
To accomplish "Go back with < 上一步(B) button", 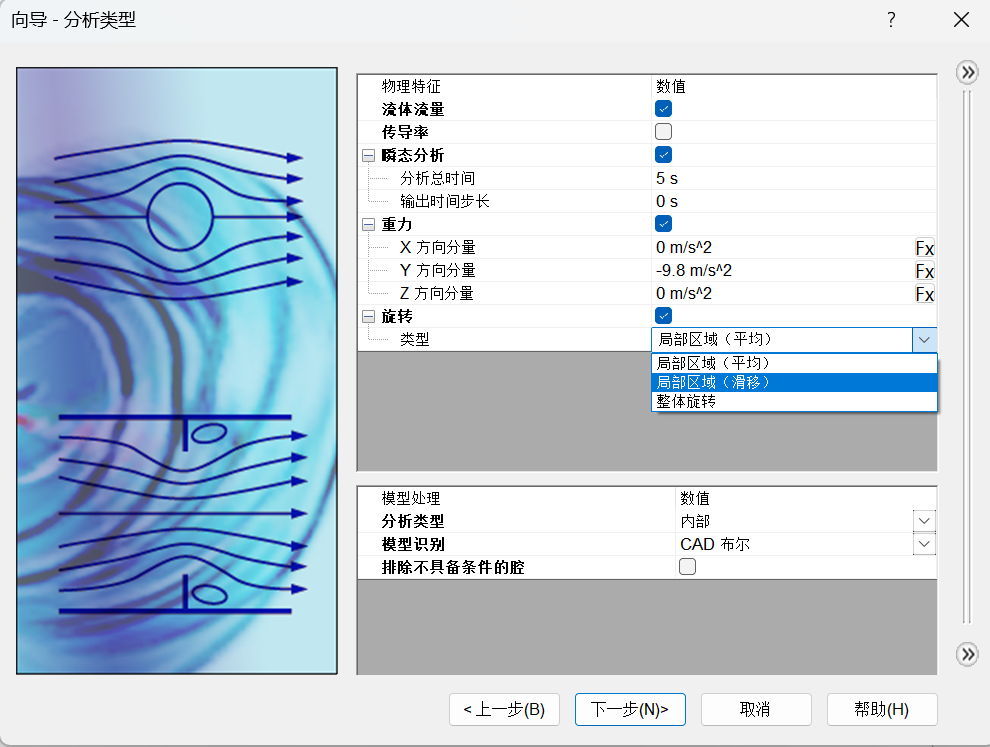I will 504,709.
